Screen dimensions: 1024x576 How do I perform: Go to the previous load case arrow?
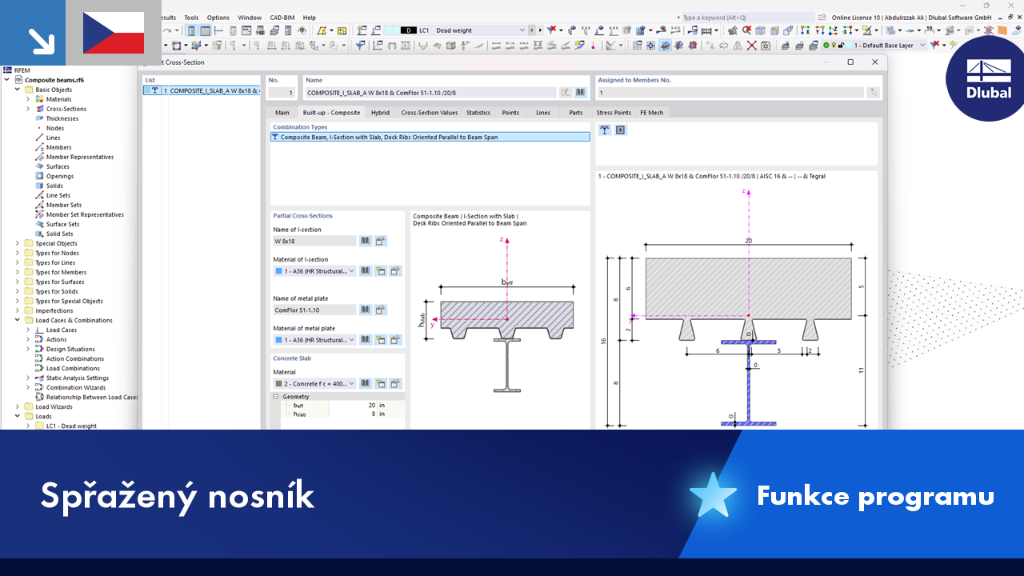(532, 31)
